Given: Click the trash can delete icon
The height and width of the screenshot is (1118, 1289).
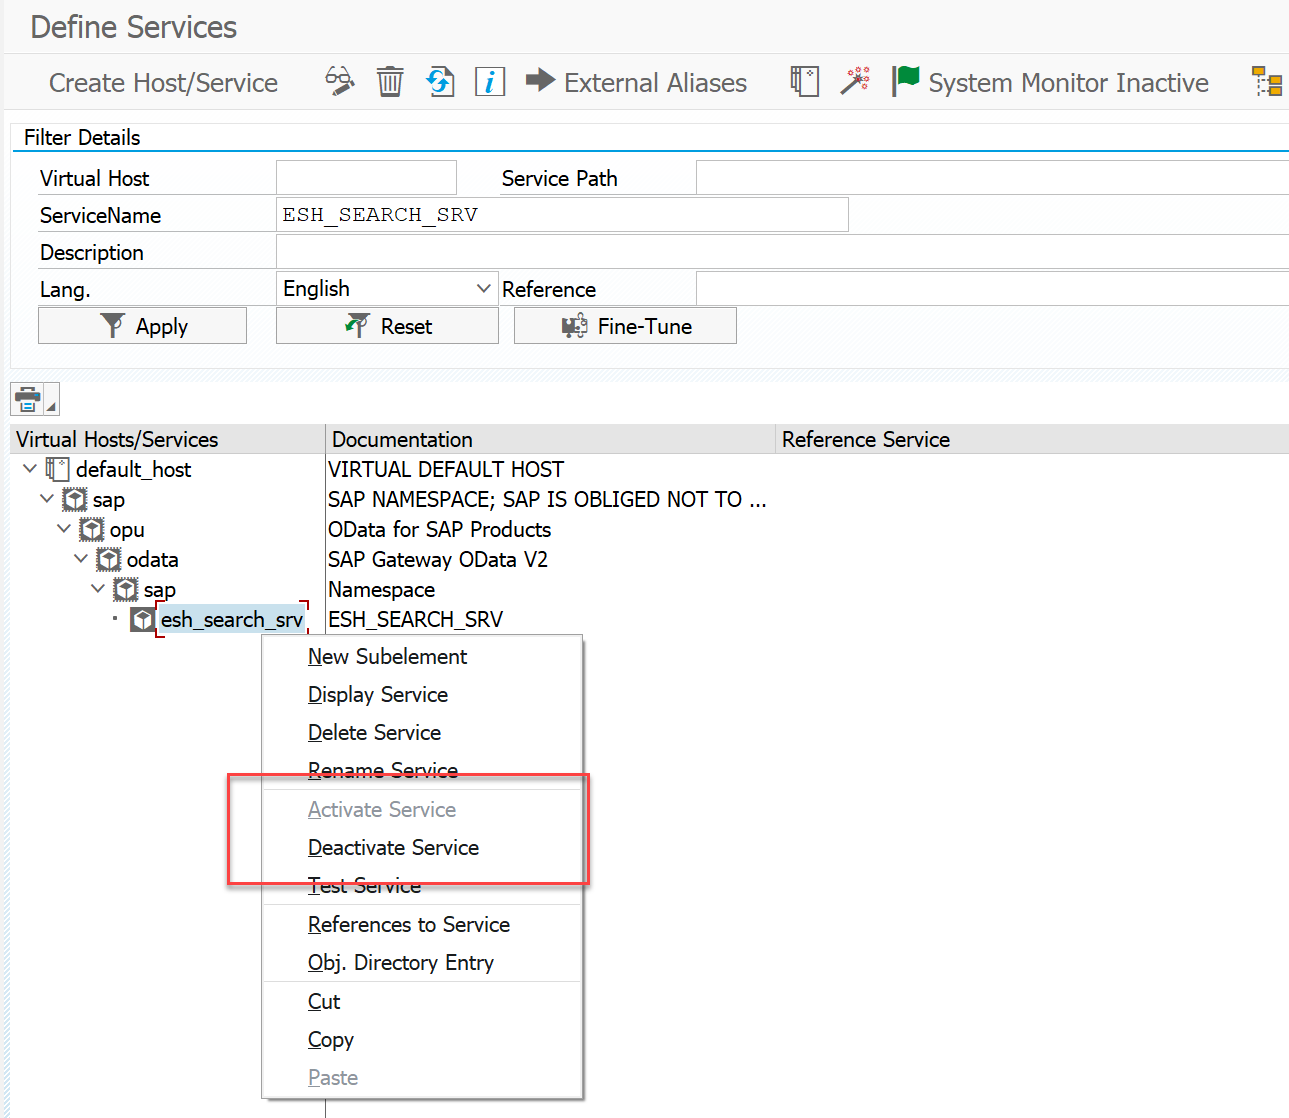Looking at the screenshot, I should click(390, 81).
